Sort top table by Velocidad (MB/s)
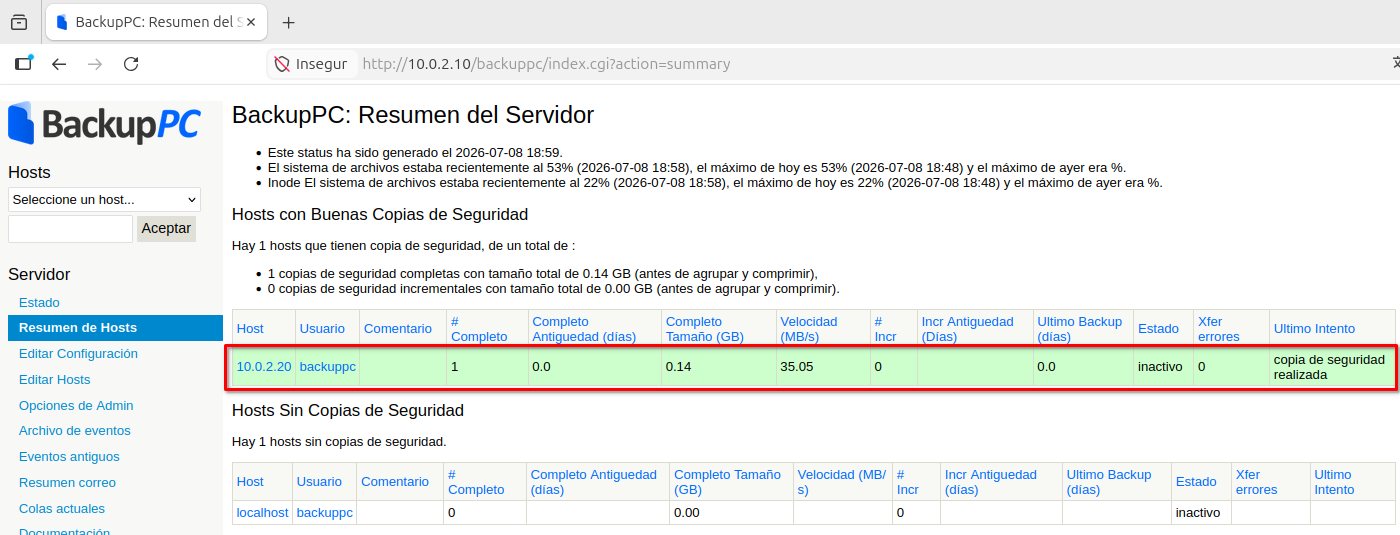1400x535 pixels. [810, 329]
